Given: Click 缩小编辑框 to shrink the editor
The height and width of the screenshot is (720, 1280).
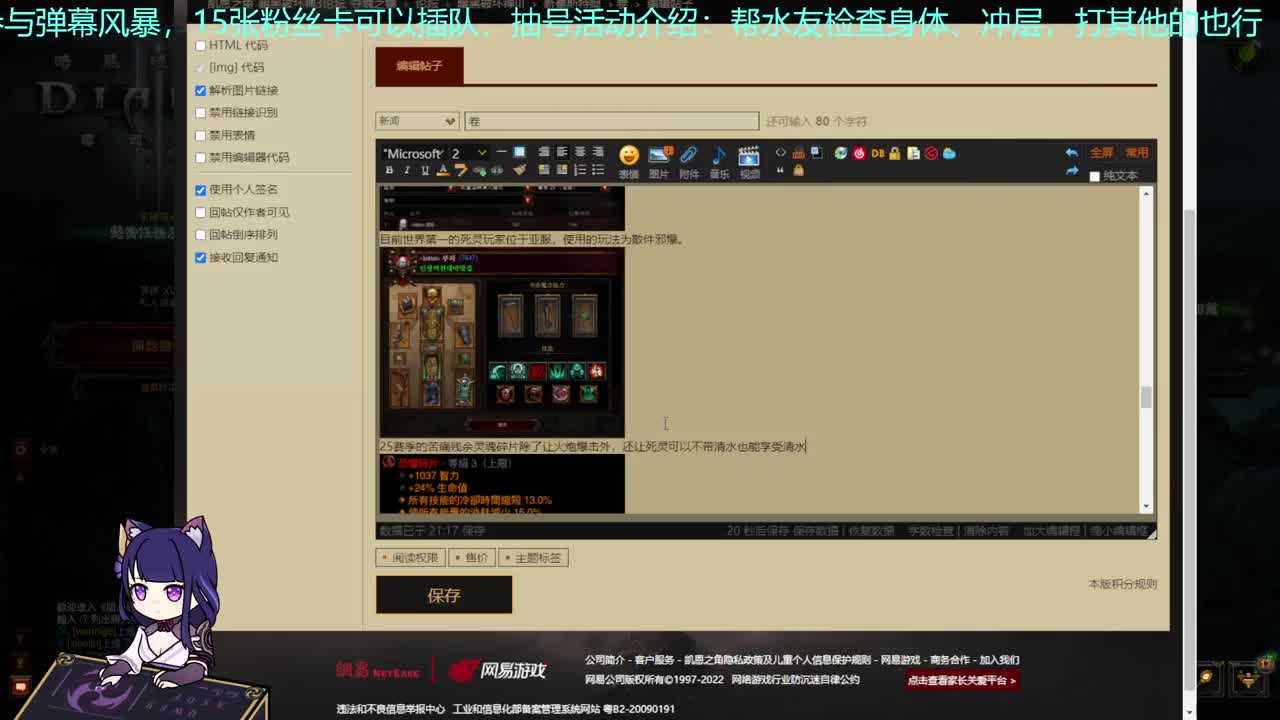Looking at the screenshot, I should pyautogui.click(x=1119, y=531).
